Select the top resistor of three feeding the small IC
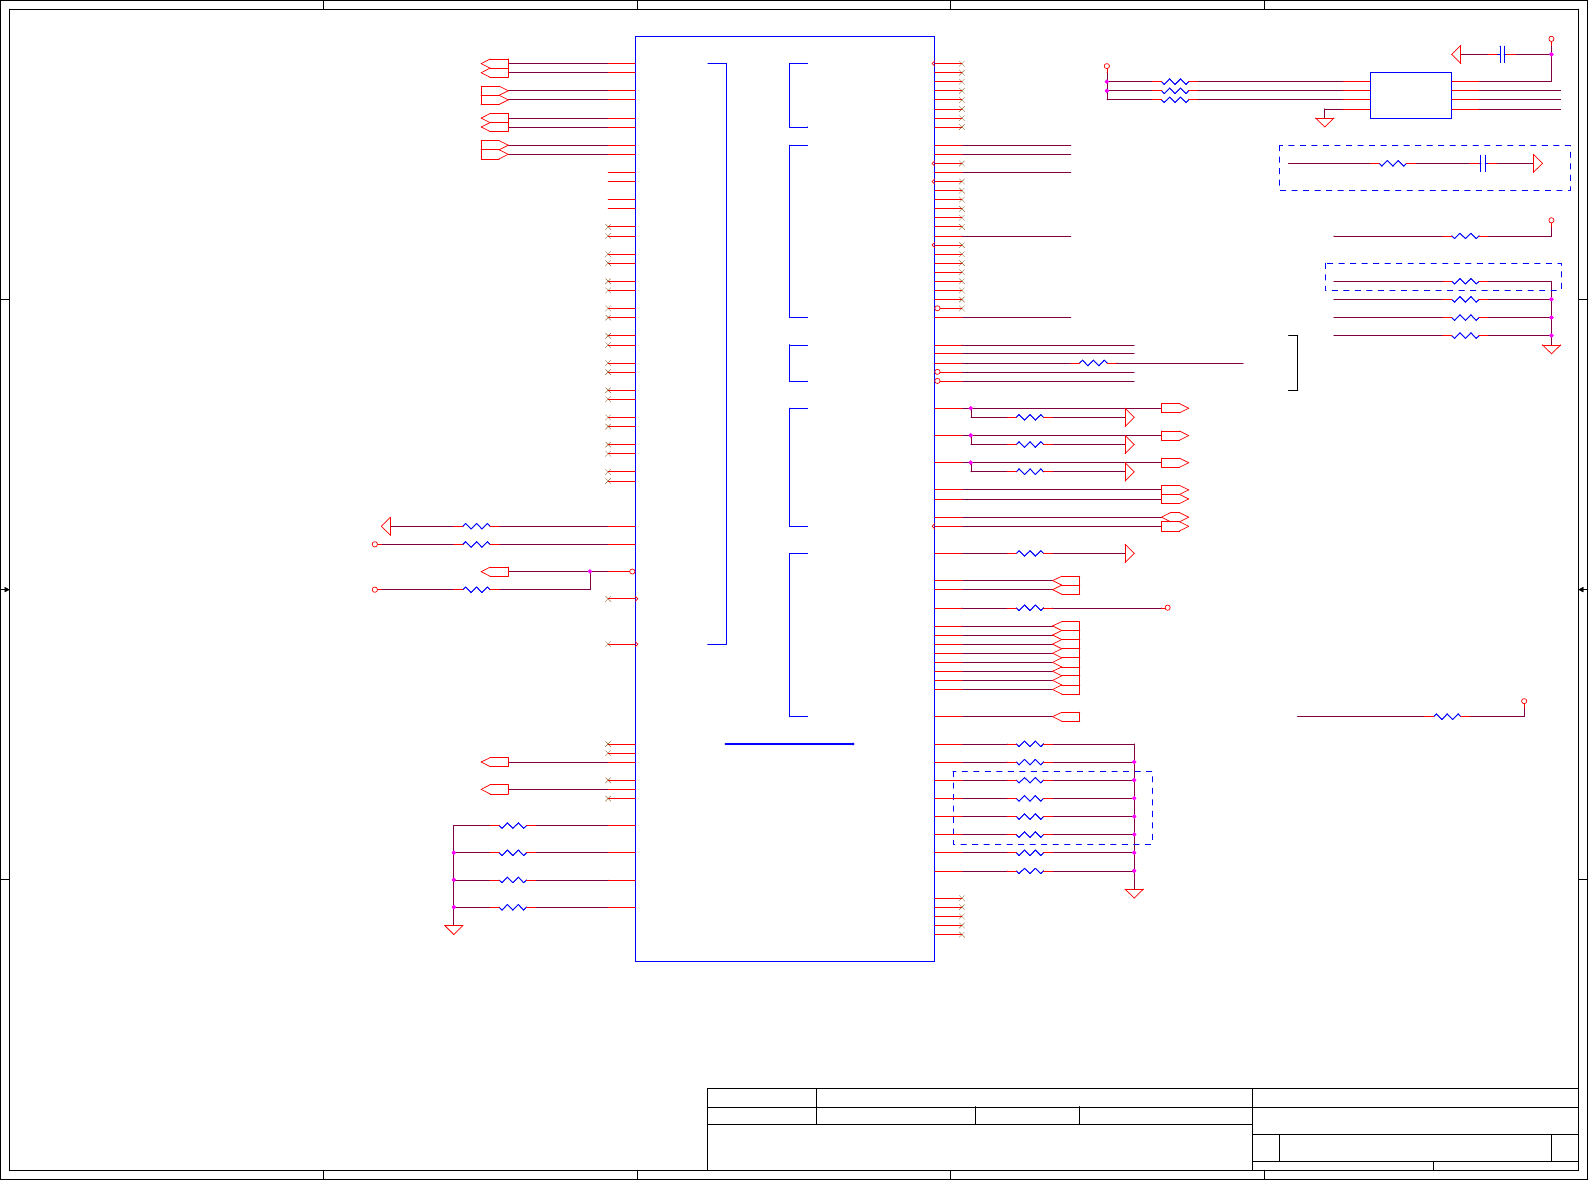The width and height of the screenshot is (1589, 1180). (1175, 82)
